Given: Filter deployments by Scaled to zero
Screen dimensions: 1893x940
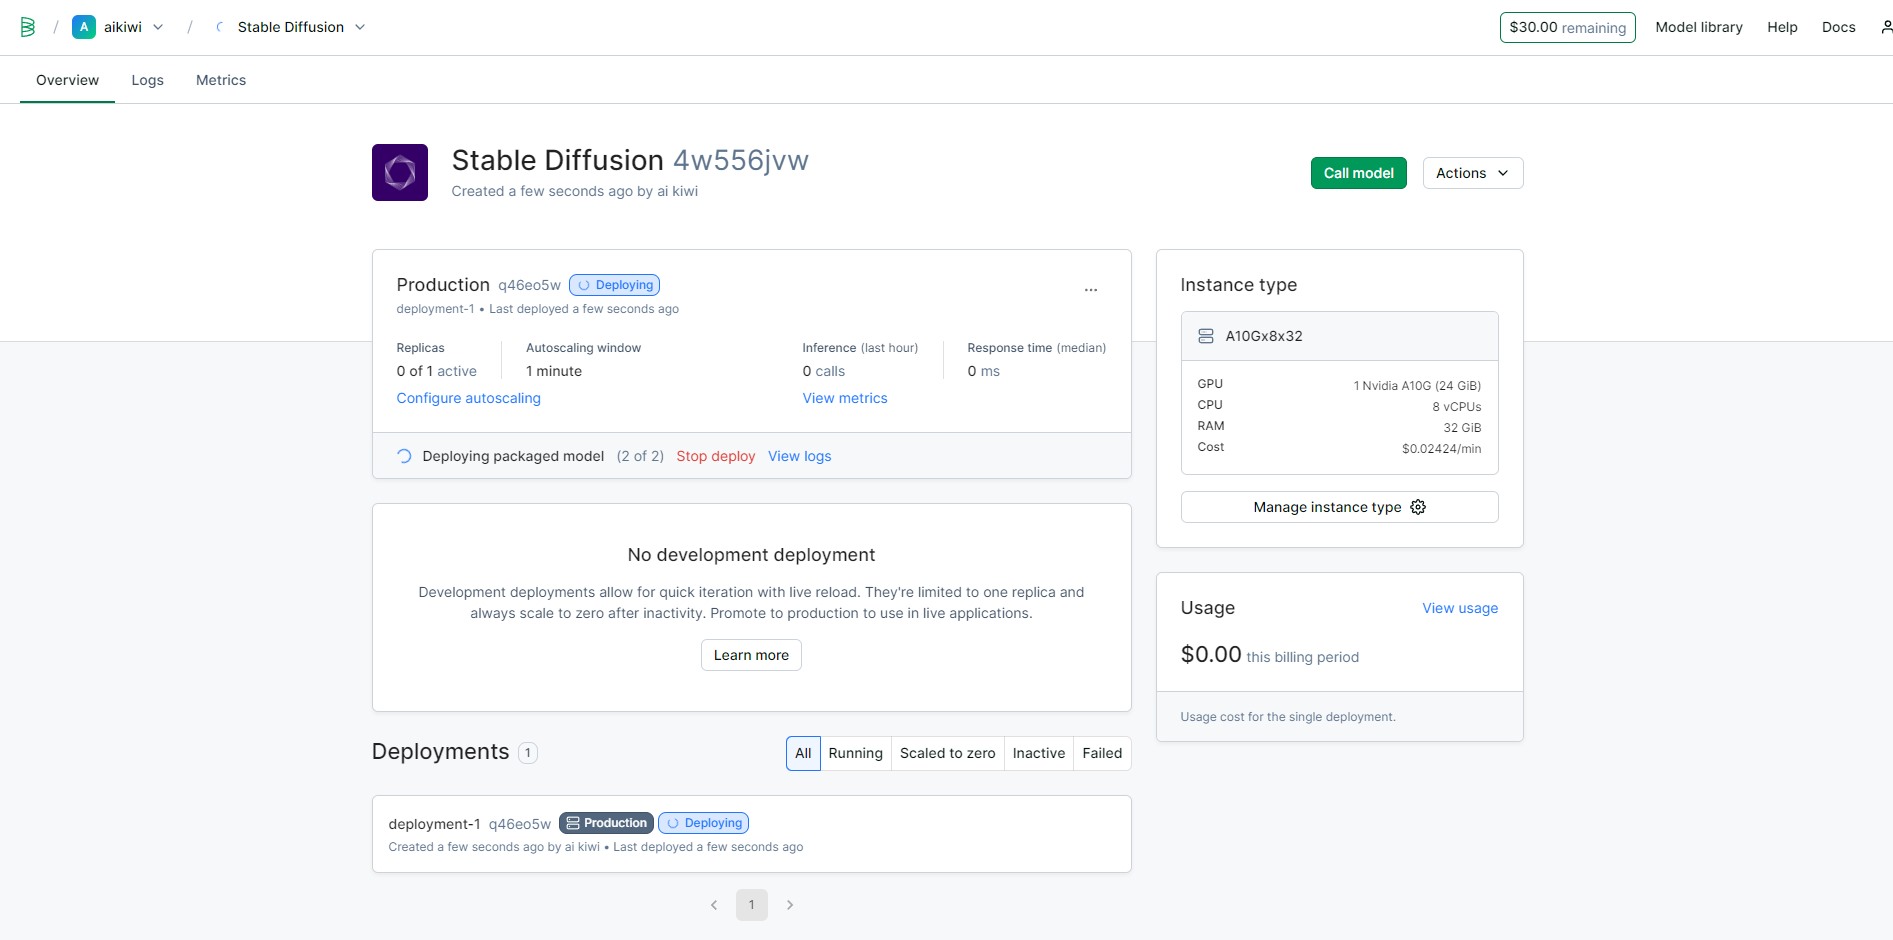Looking at the screenshot, I should pos(948,753).
